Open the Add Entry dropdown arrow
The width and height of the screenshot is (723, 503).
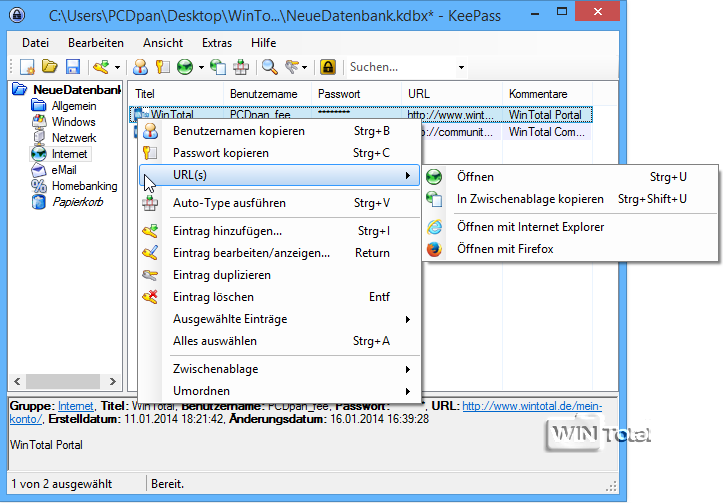[x=117, y=67]
